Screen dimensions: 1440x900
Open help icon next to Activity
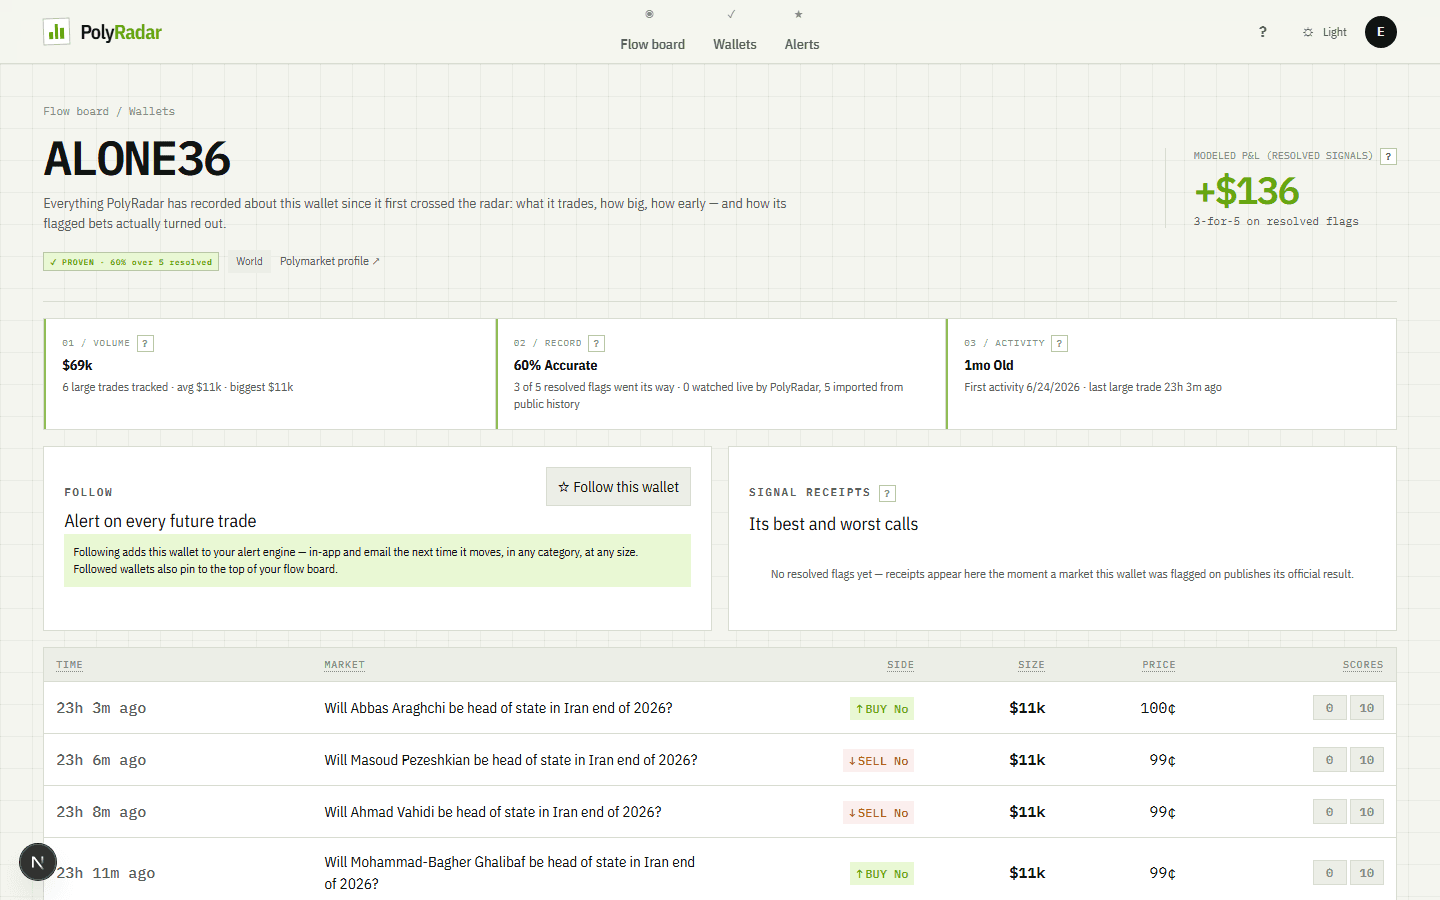pos(1059,343)
